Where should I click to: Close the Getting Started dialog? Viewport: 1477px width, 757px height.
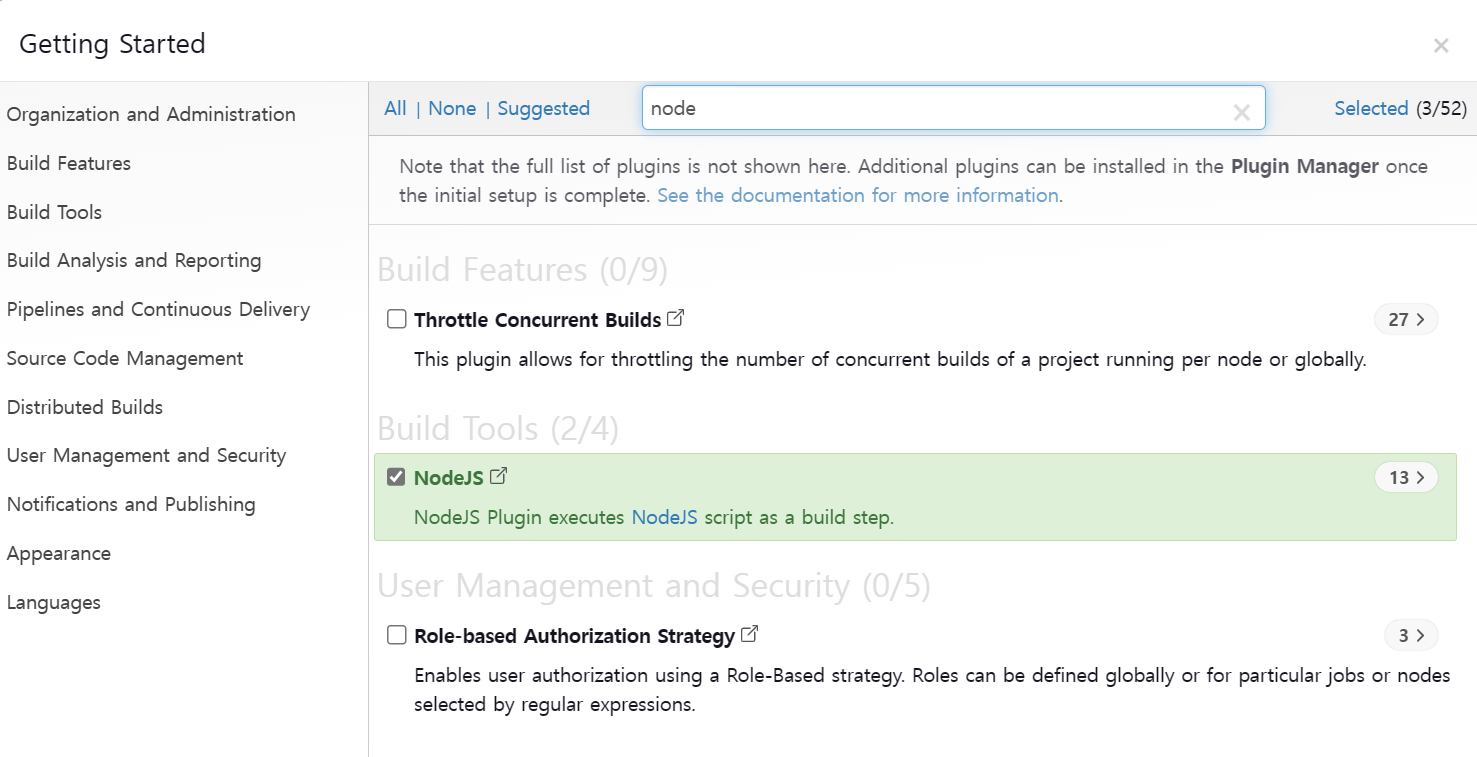1440,46
